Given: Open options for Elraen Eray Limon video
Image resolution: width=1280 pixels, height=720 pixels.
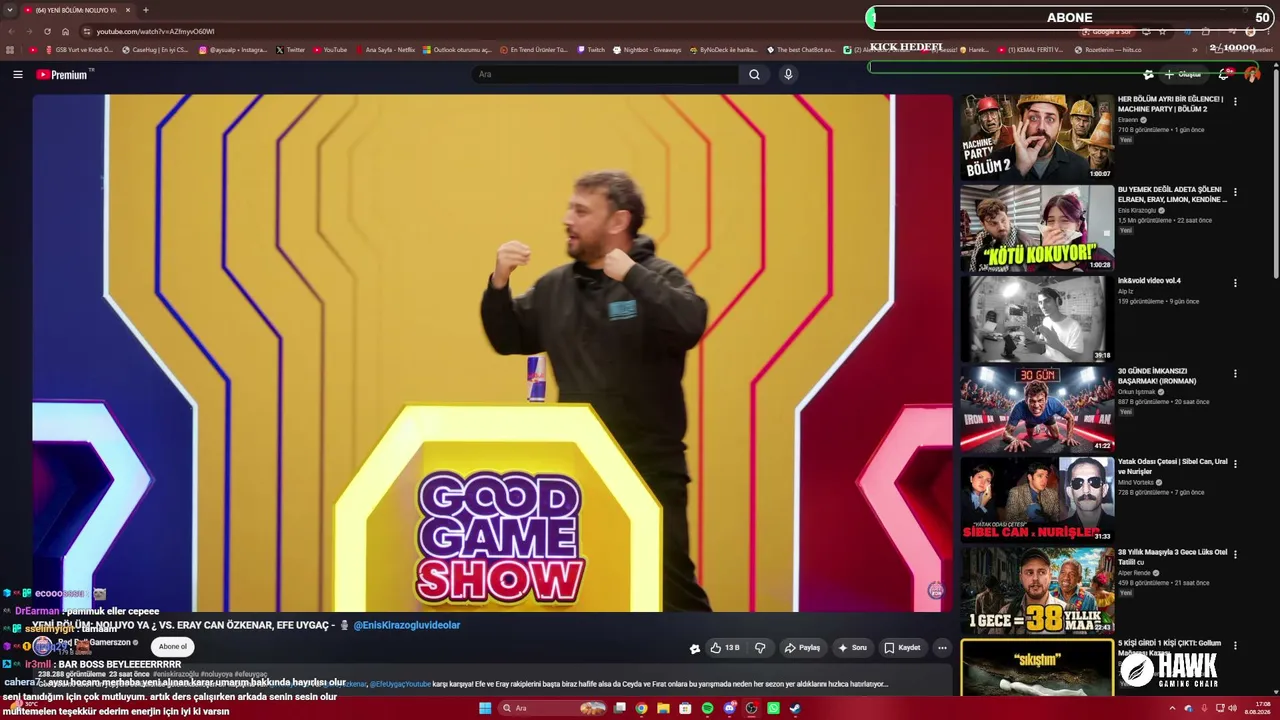Looking at the screenshot, I should 1235,192.
